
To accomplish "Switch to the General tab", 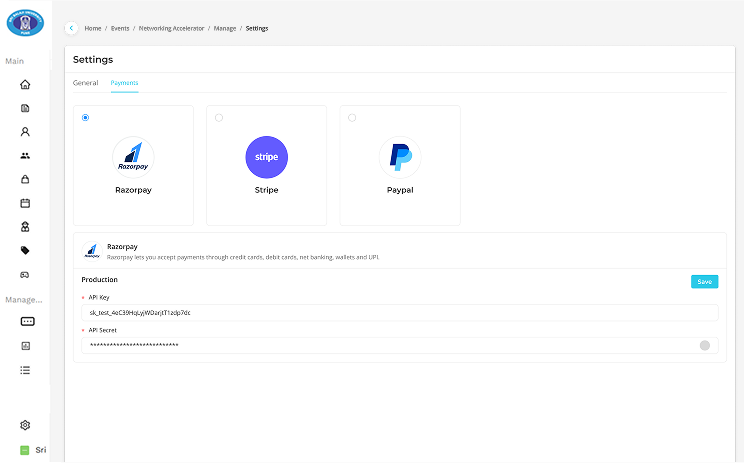I will tap(85, 82).
